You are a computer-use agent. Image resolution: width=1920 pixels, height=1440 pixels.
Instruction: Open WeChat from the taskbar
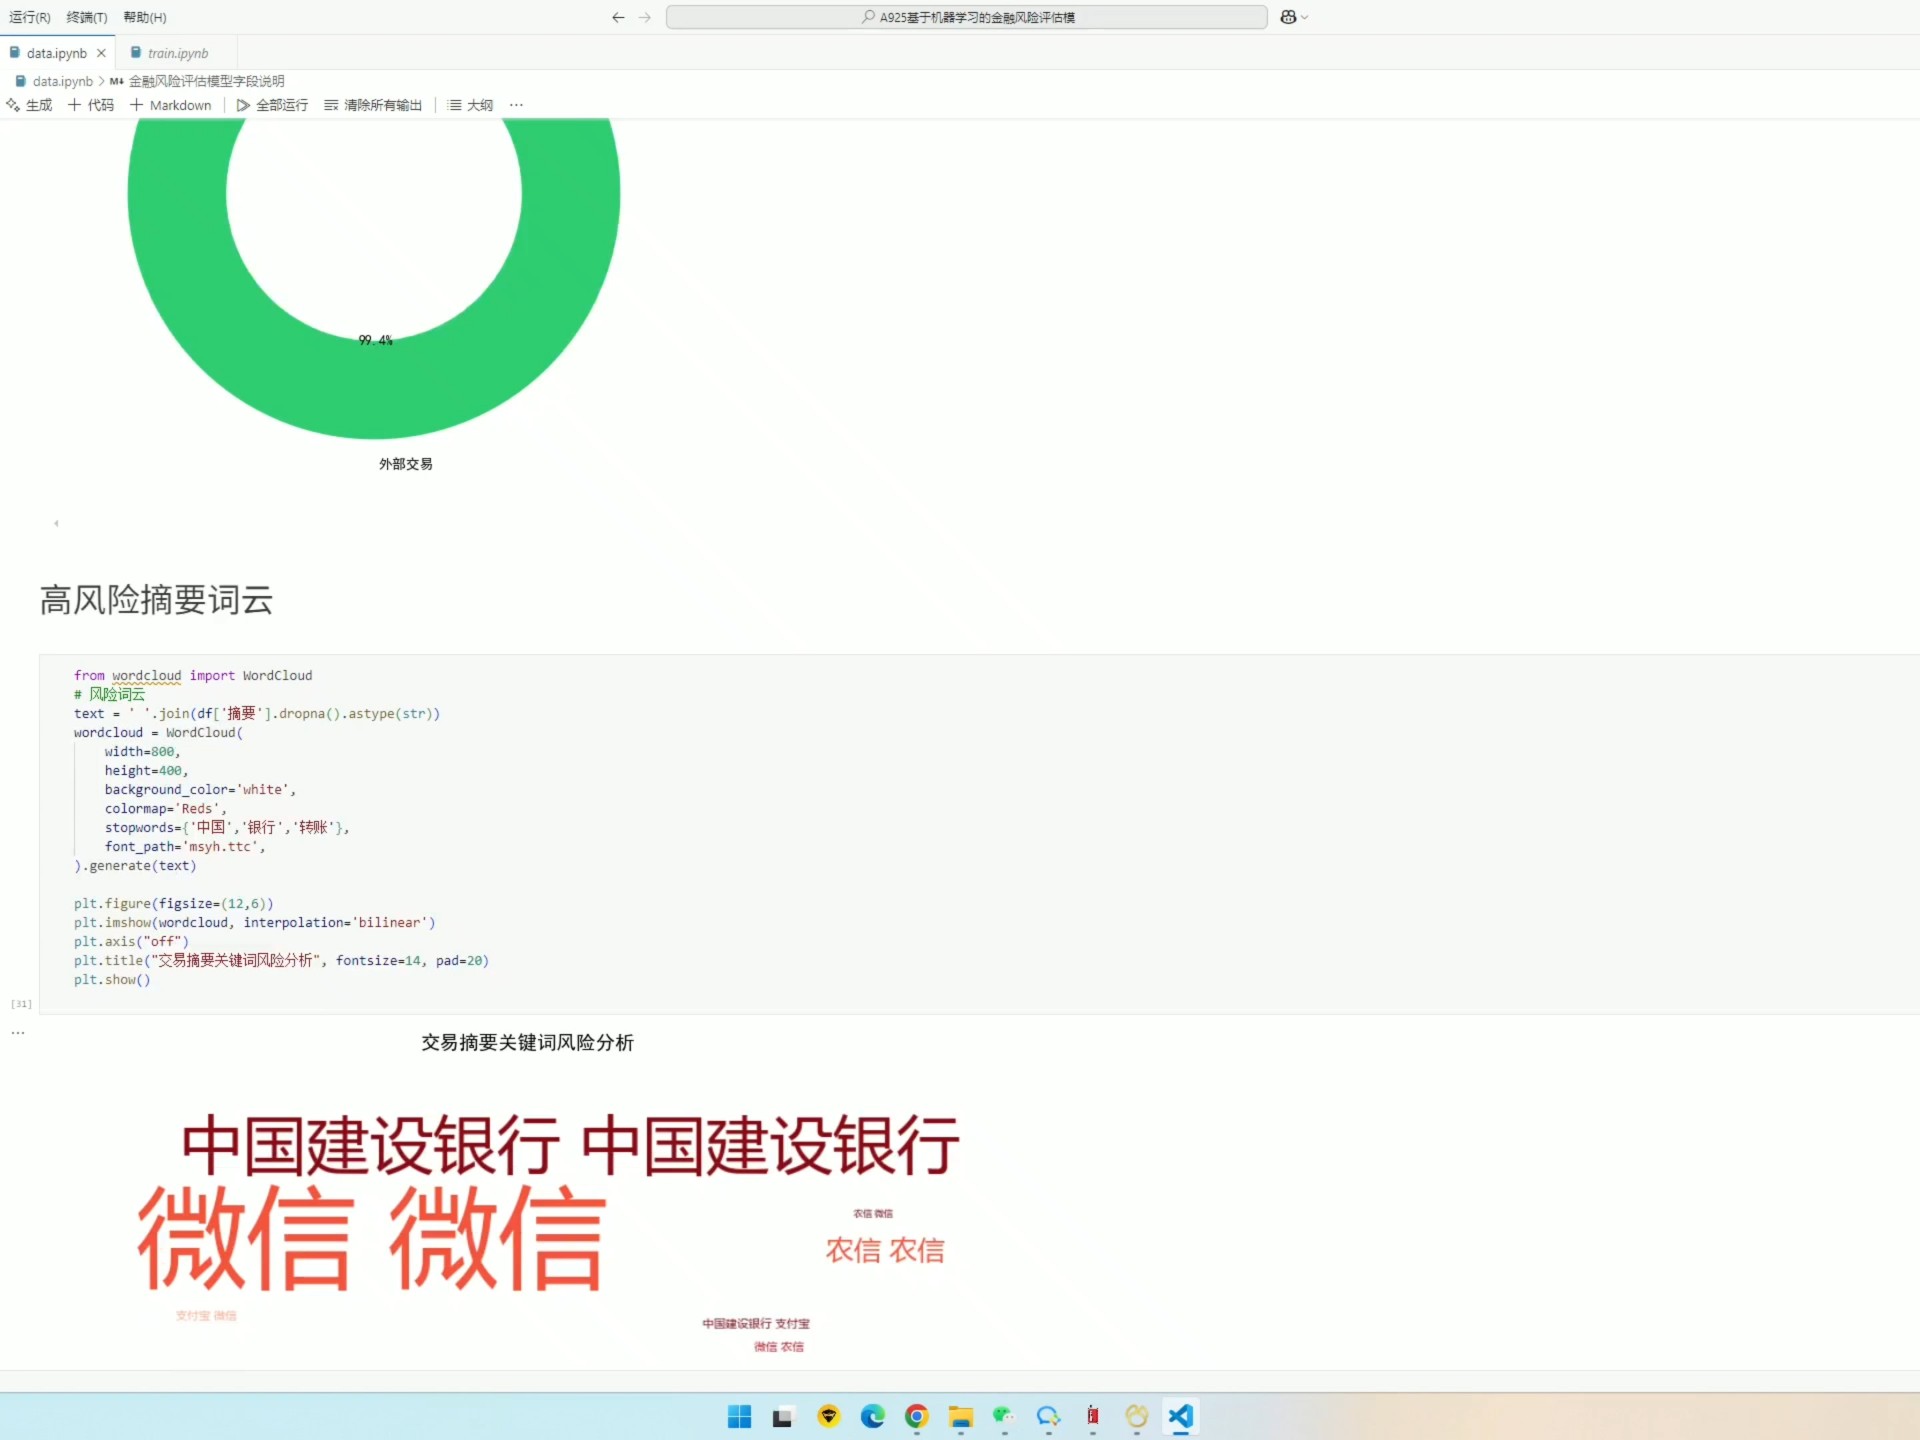pos(1004,1417)
